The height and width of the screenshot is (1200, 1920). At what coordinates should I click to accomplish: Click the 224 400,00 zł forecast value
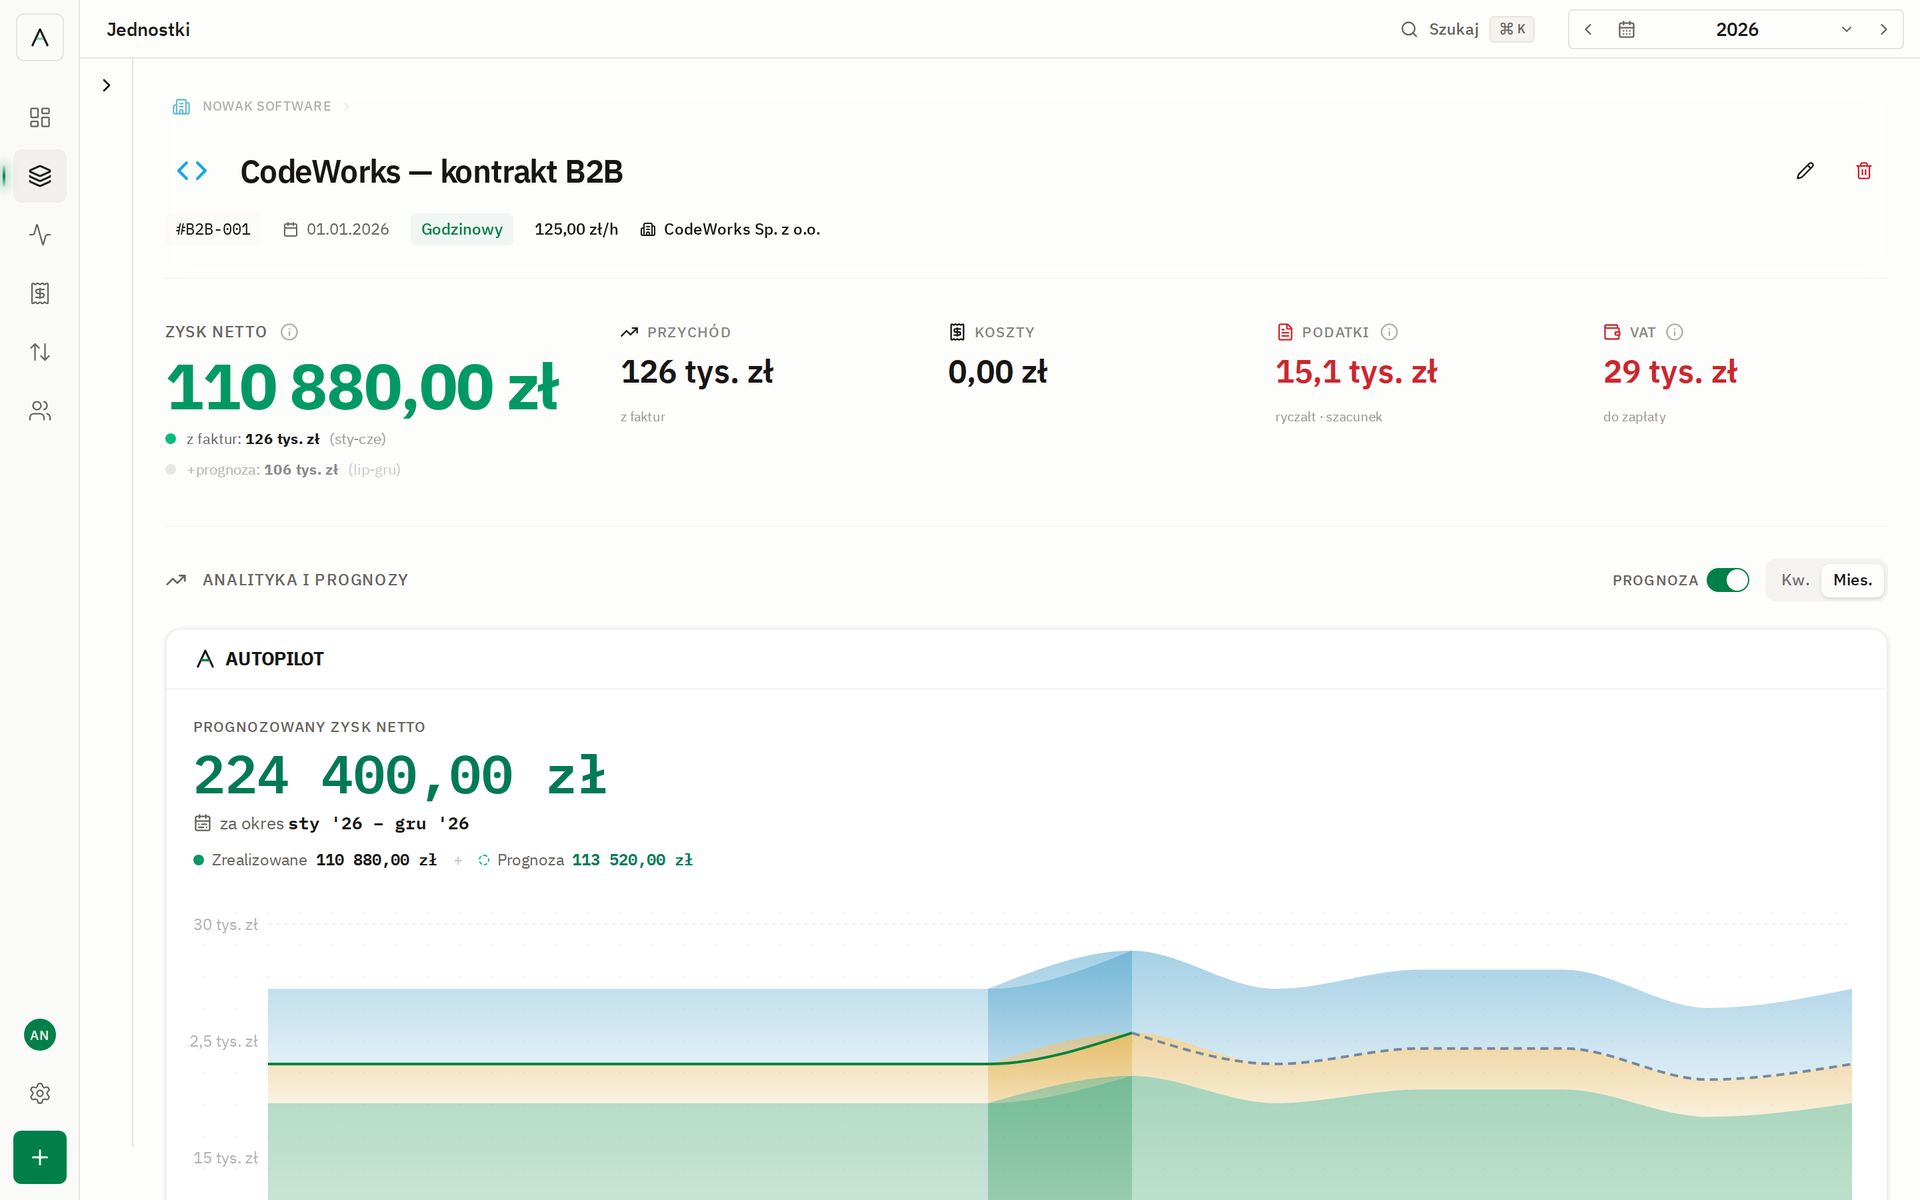click(400, 776)
